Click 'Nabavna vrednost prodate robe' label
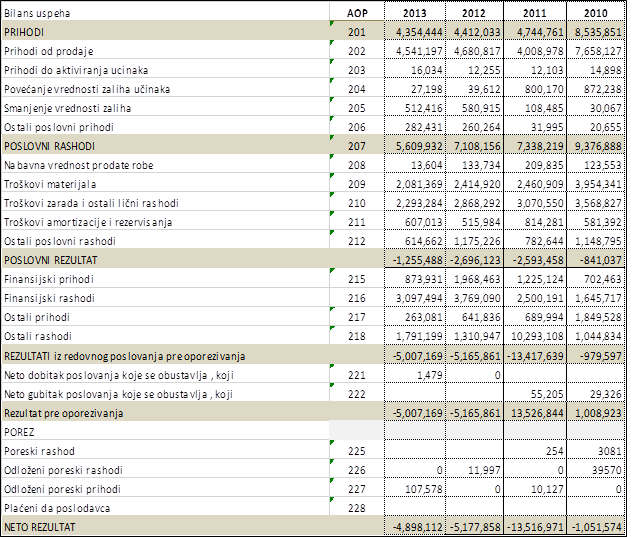 (78, 165)
